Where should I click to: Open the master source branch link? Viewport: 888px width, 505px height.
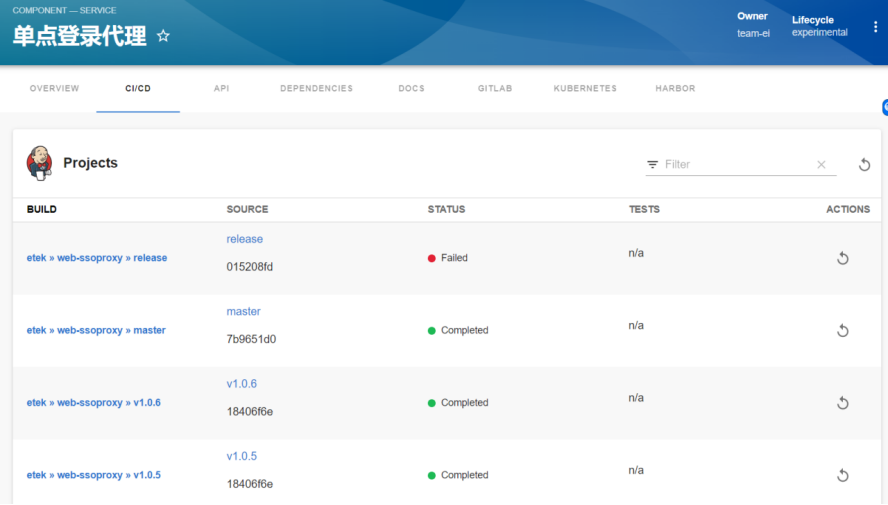tap(243, 312)
